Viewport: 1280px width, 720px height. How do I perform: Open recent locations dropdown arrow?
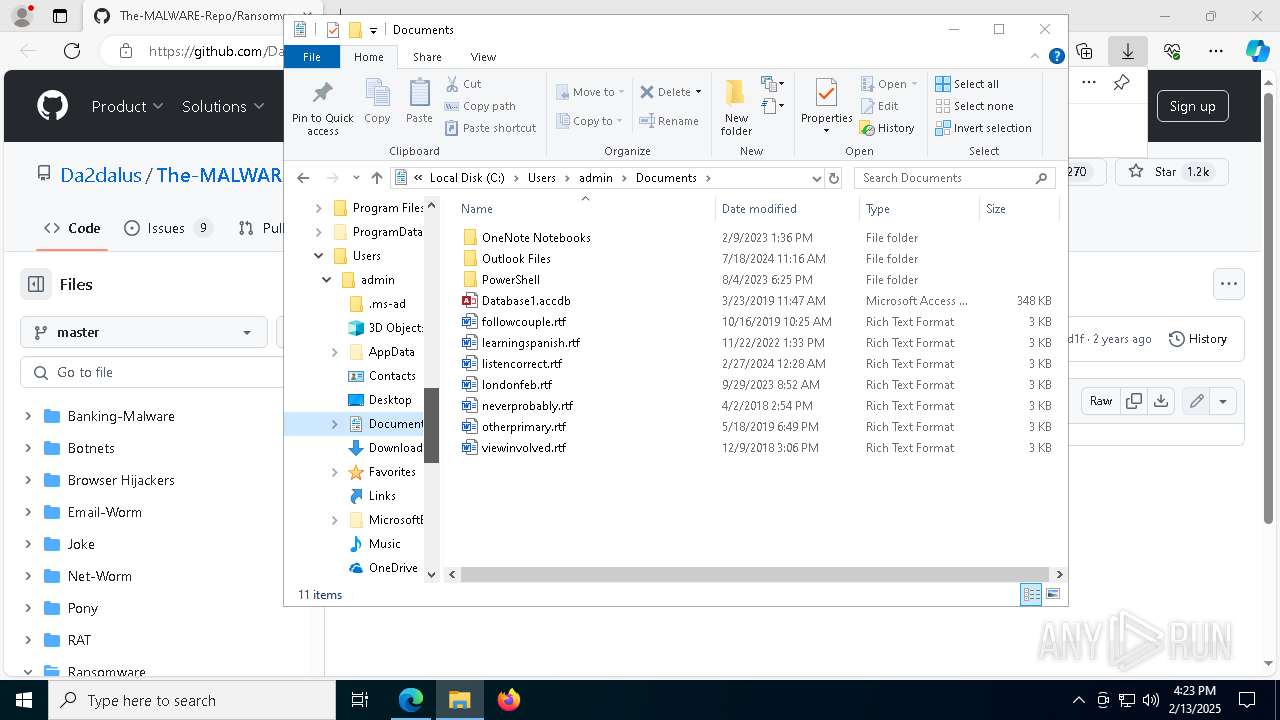coord(356,178)
